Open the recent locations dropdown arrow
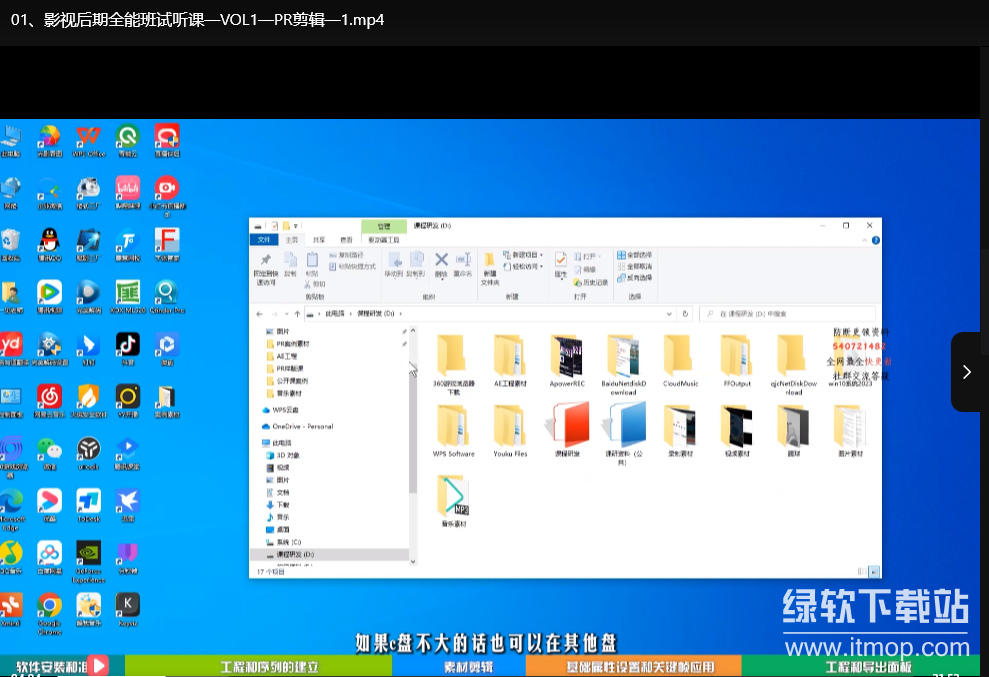This screenshot has width=989, height=677. pyautogui.click(x=286, y=314)
